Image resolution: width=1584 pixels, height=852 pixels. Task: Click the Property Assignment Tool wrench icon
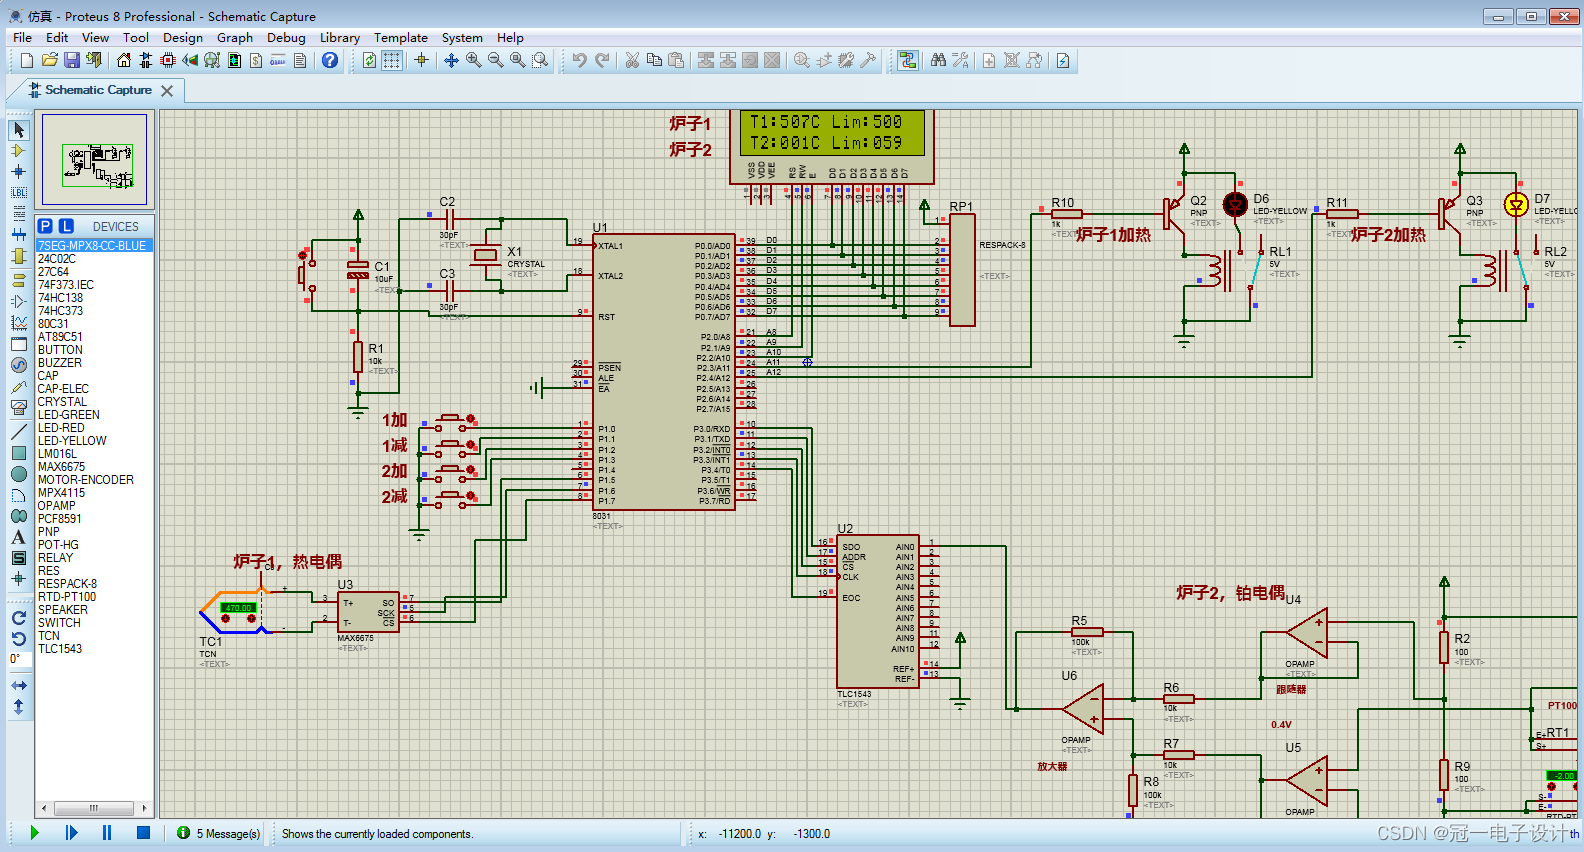(x=961, y=61)
